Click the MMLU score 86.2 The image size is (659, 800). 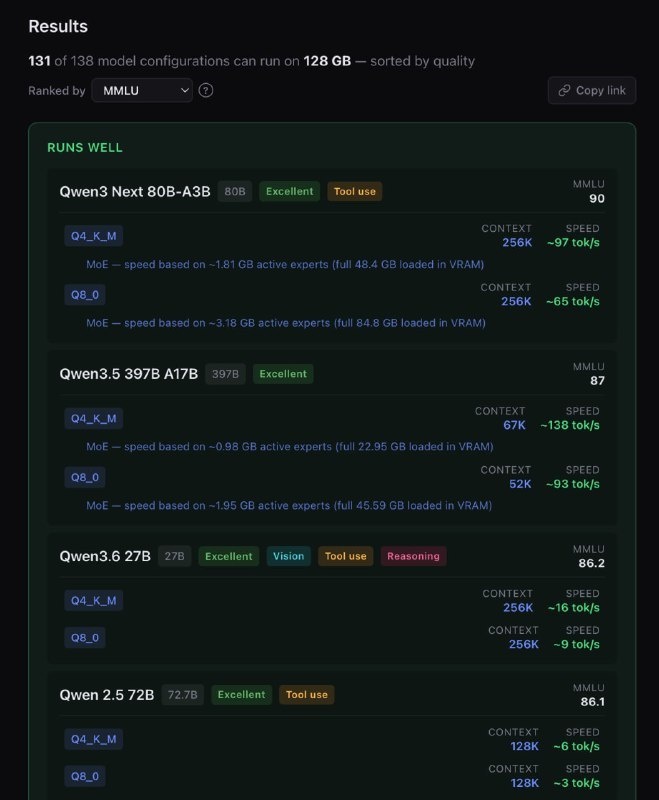[592, 563]
